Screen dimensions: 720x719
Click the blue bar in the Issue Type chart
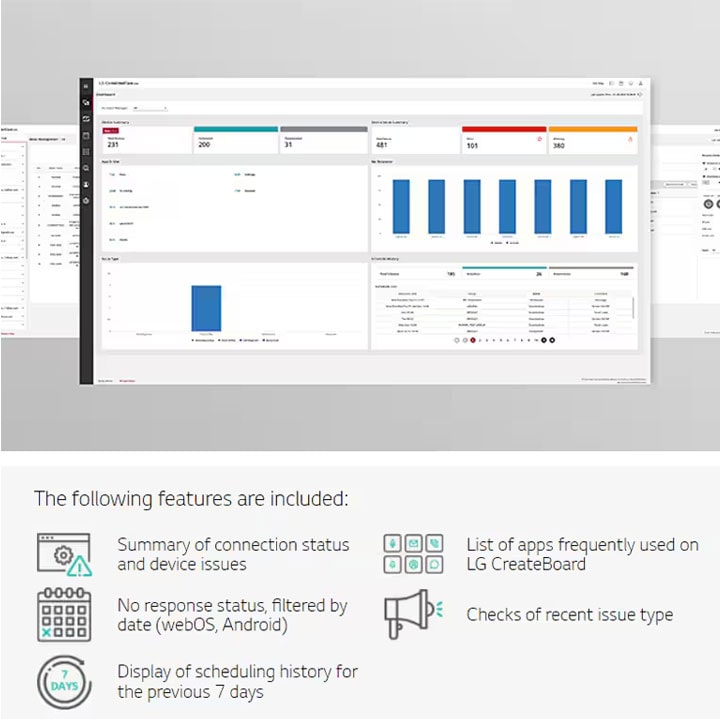[206, 308]
